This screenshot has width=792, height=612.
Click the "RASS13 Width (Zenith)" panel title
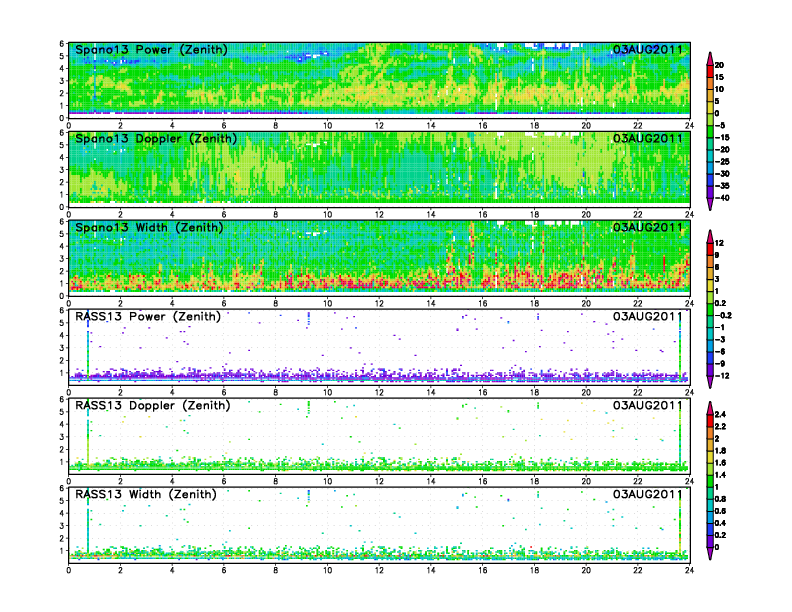coord(145,494)
